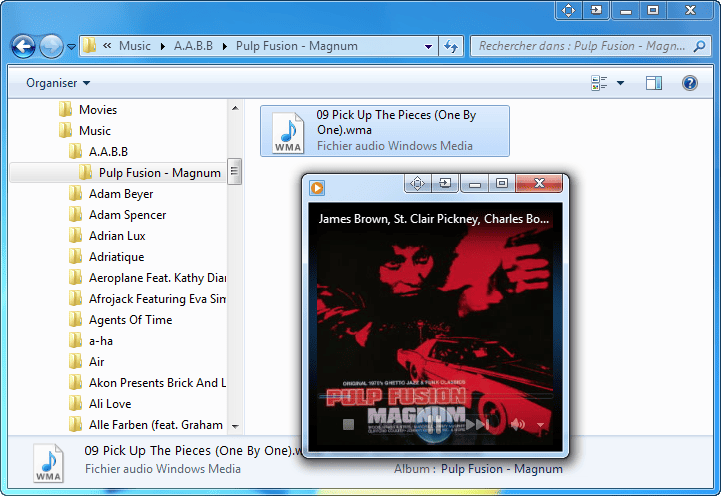The image size is (721, 496).
Task: Click the Explorer forward arrow button
Action: point(51,46)
